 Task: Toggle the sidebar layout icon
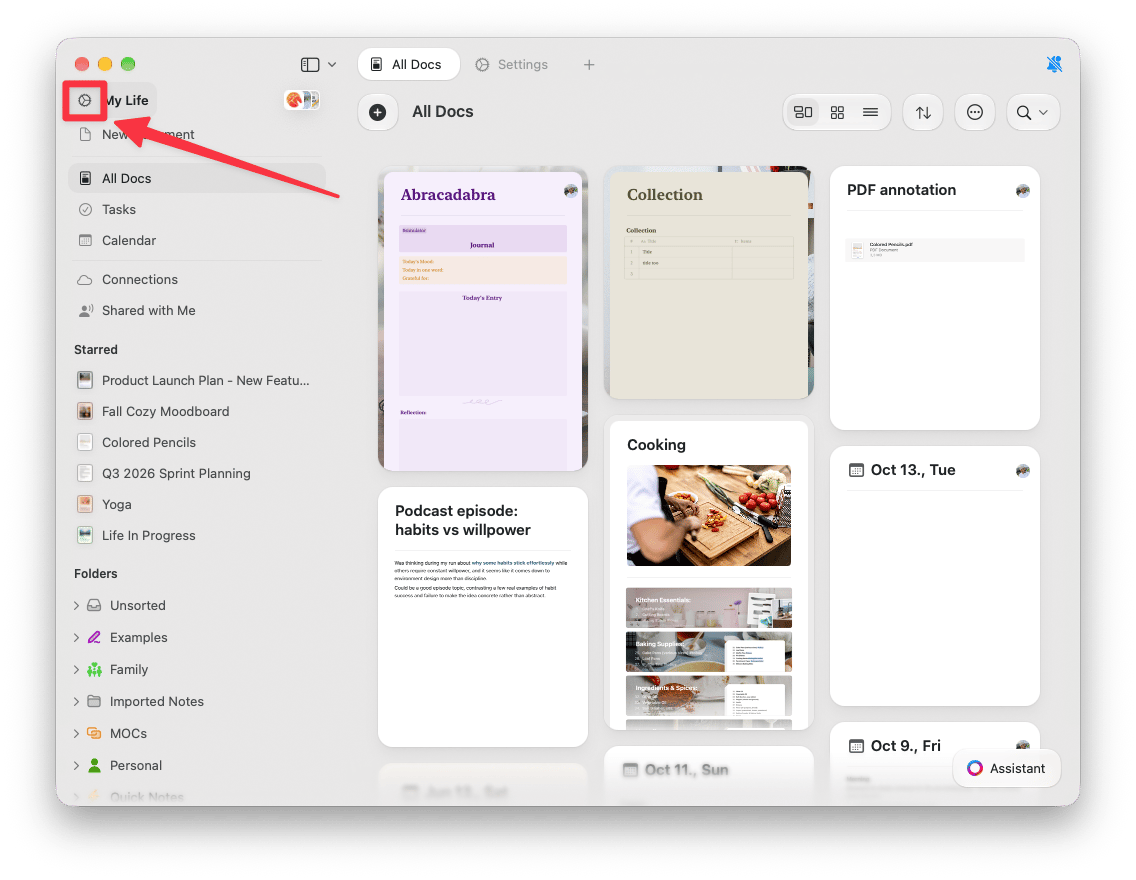[310, 64]
